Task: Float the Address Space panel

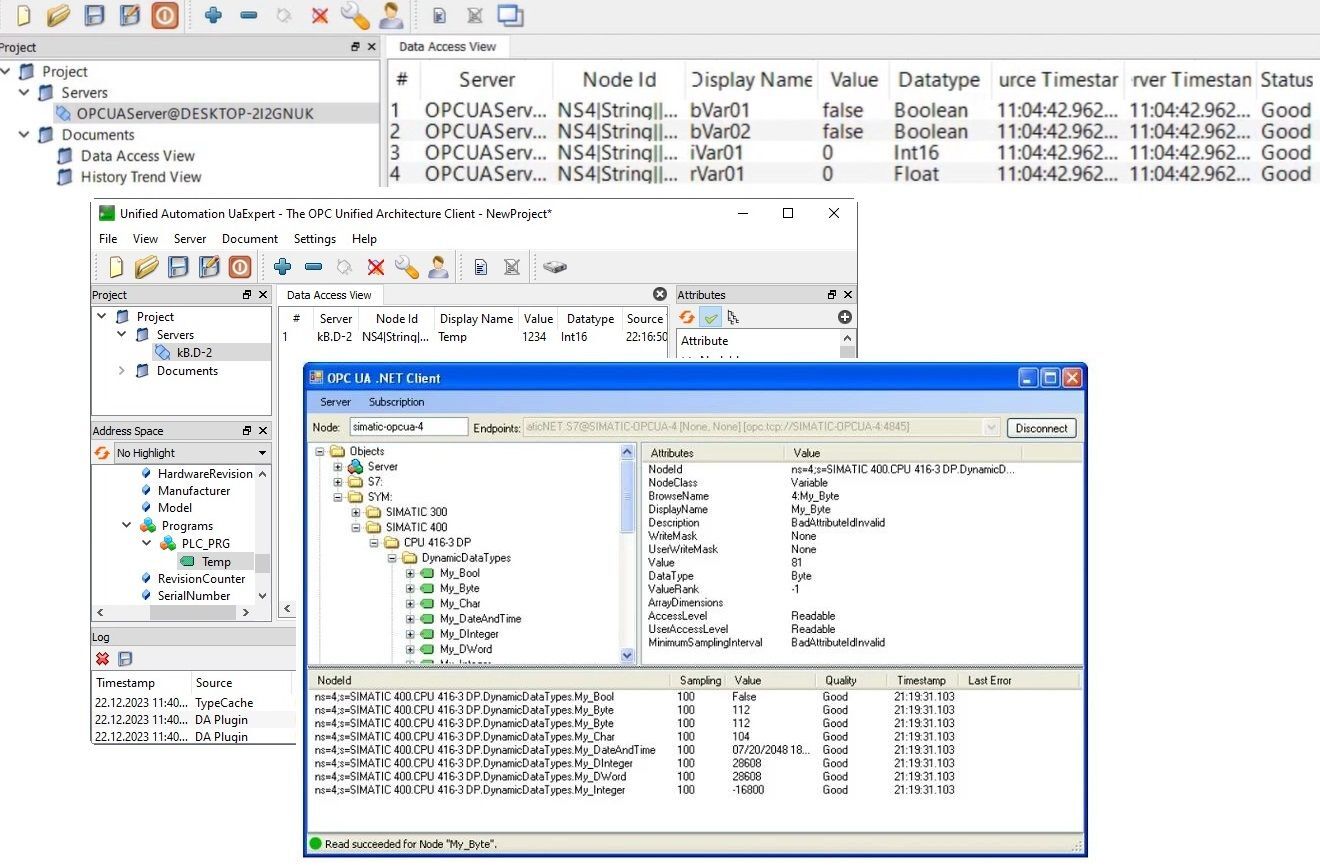Action: pyautogui.click(x=247, y=431)
